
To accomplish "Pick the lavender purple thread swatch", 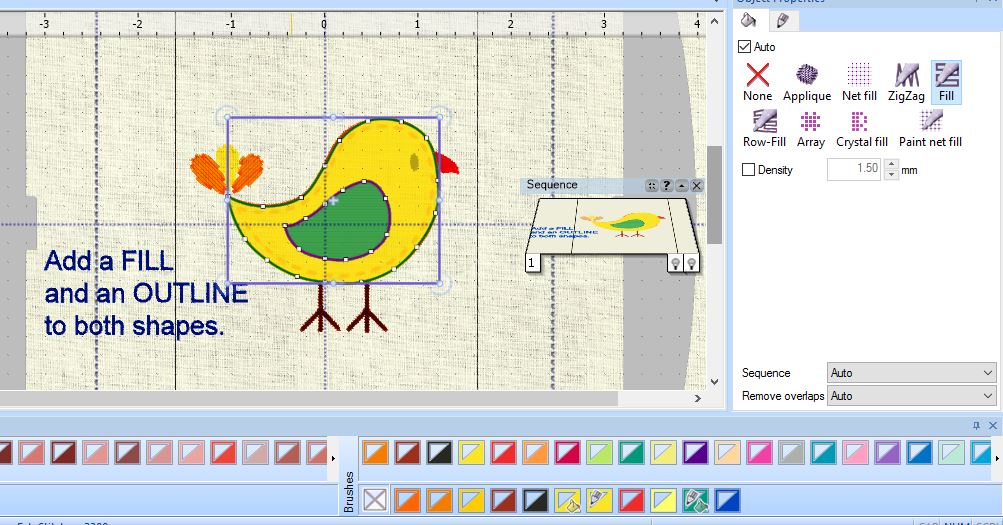I will coord(887,452).
